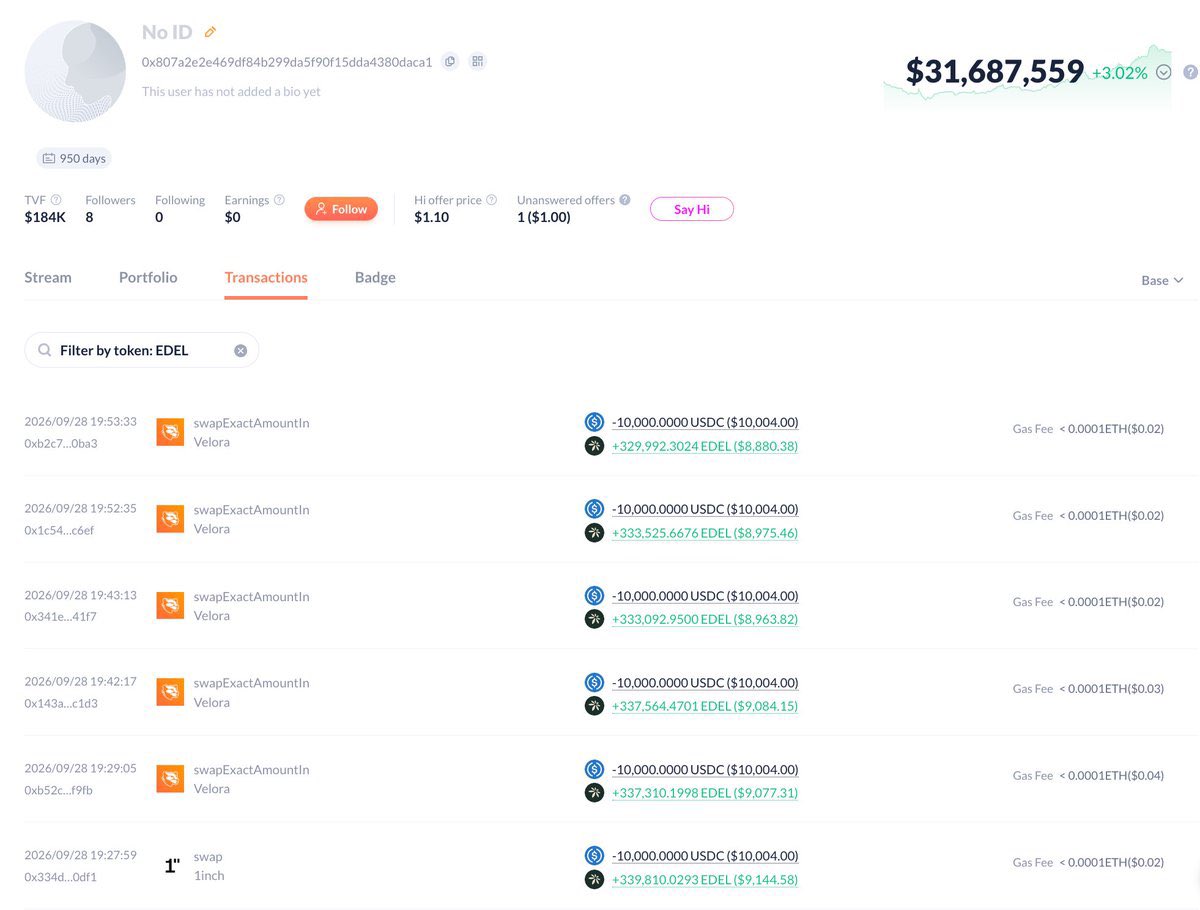1200x910 pixels.
Task: Open +337,310.1998 EDEL amount link
Action: 705,793
